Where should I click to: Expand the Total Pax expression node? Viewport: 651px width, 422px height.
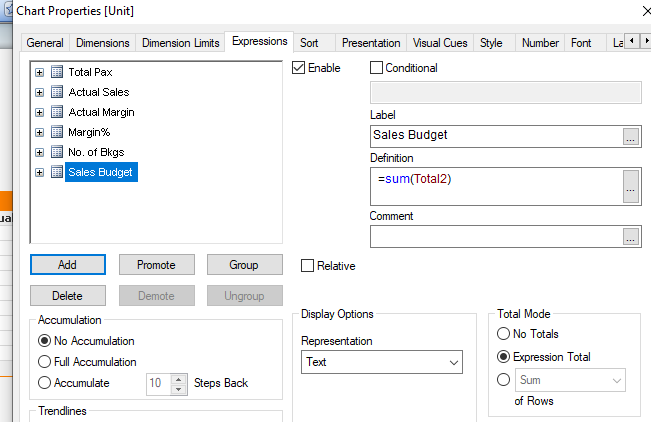(x=39, y=72)
